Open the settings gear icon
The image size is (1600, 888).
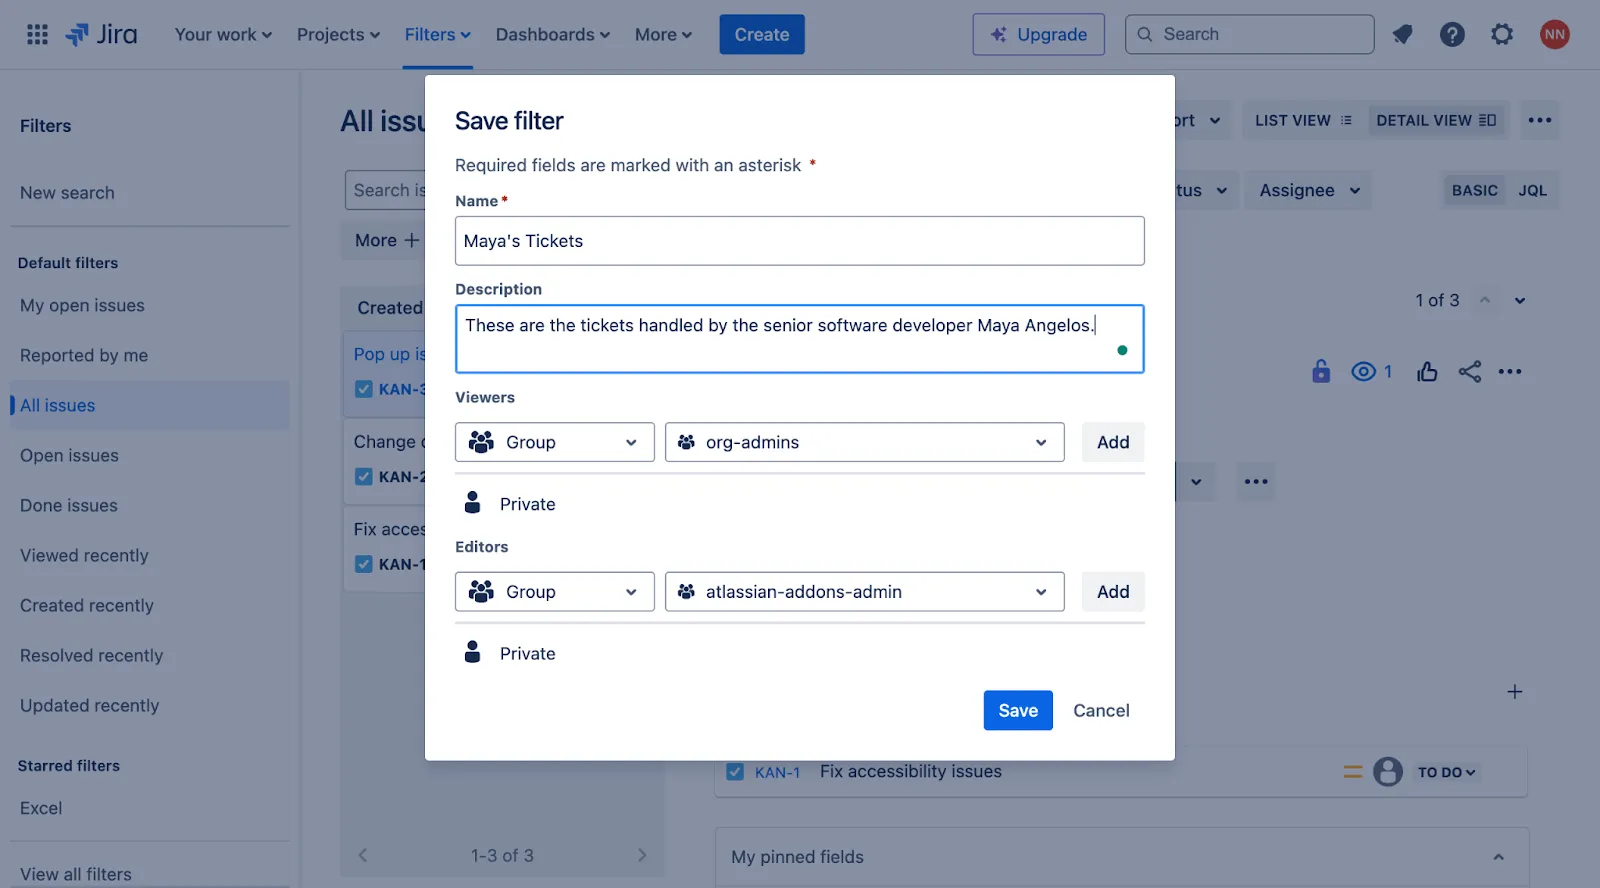(1502, 34)
